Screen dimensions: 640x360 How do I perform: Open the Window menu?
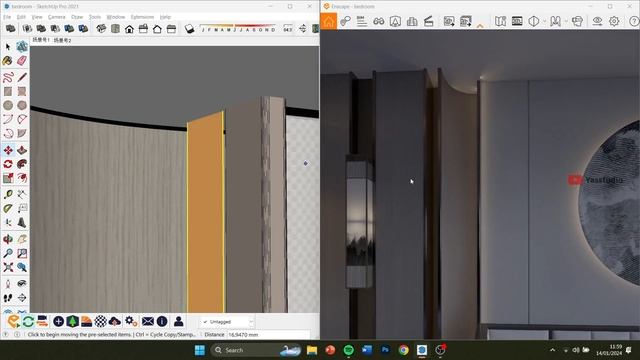[x=116, y=17]
